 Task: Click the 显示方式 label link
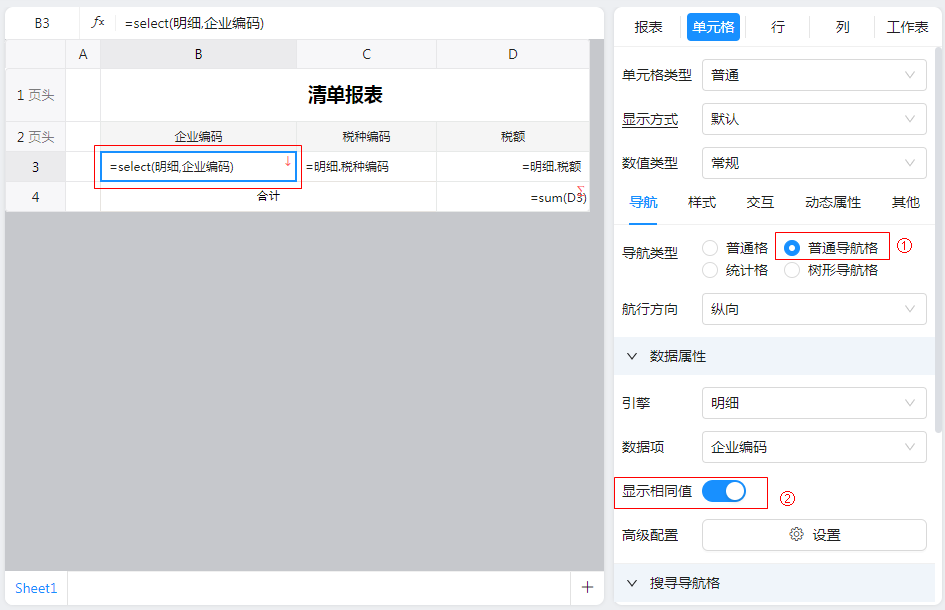pos(650,119)
